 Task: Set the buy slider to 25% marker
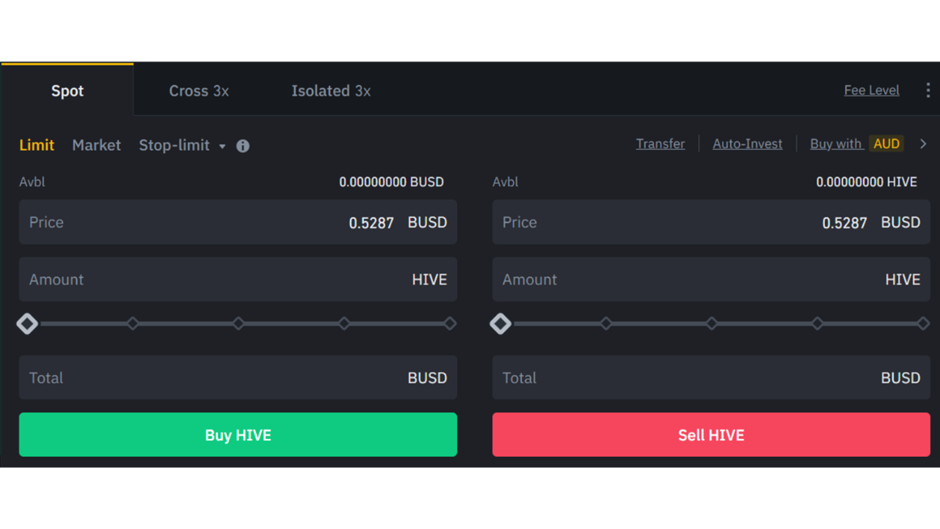pos(132,324)
